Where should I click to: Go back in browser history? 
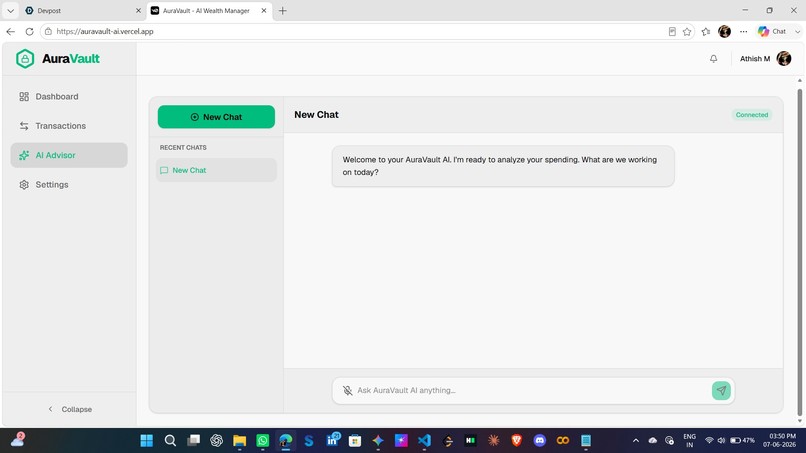point(11,31)
